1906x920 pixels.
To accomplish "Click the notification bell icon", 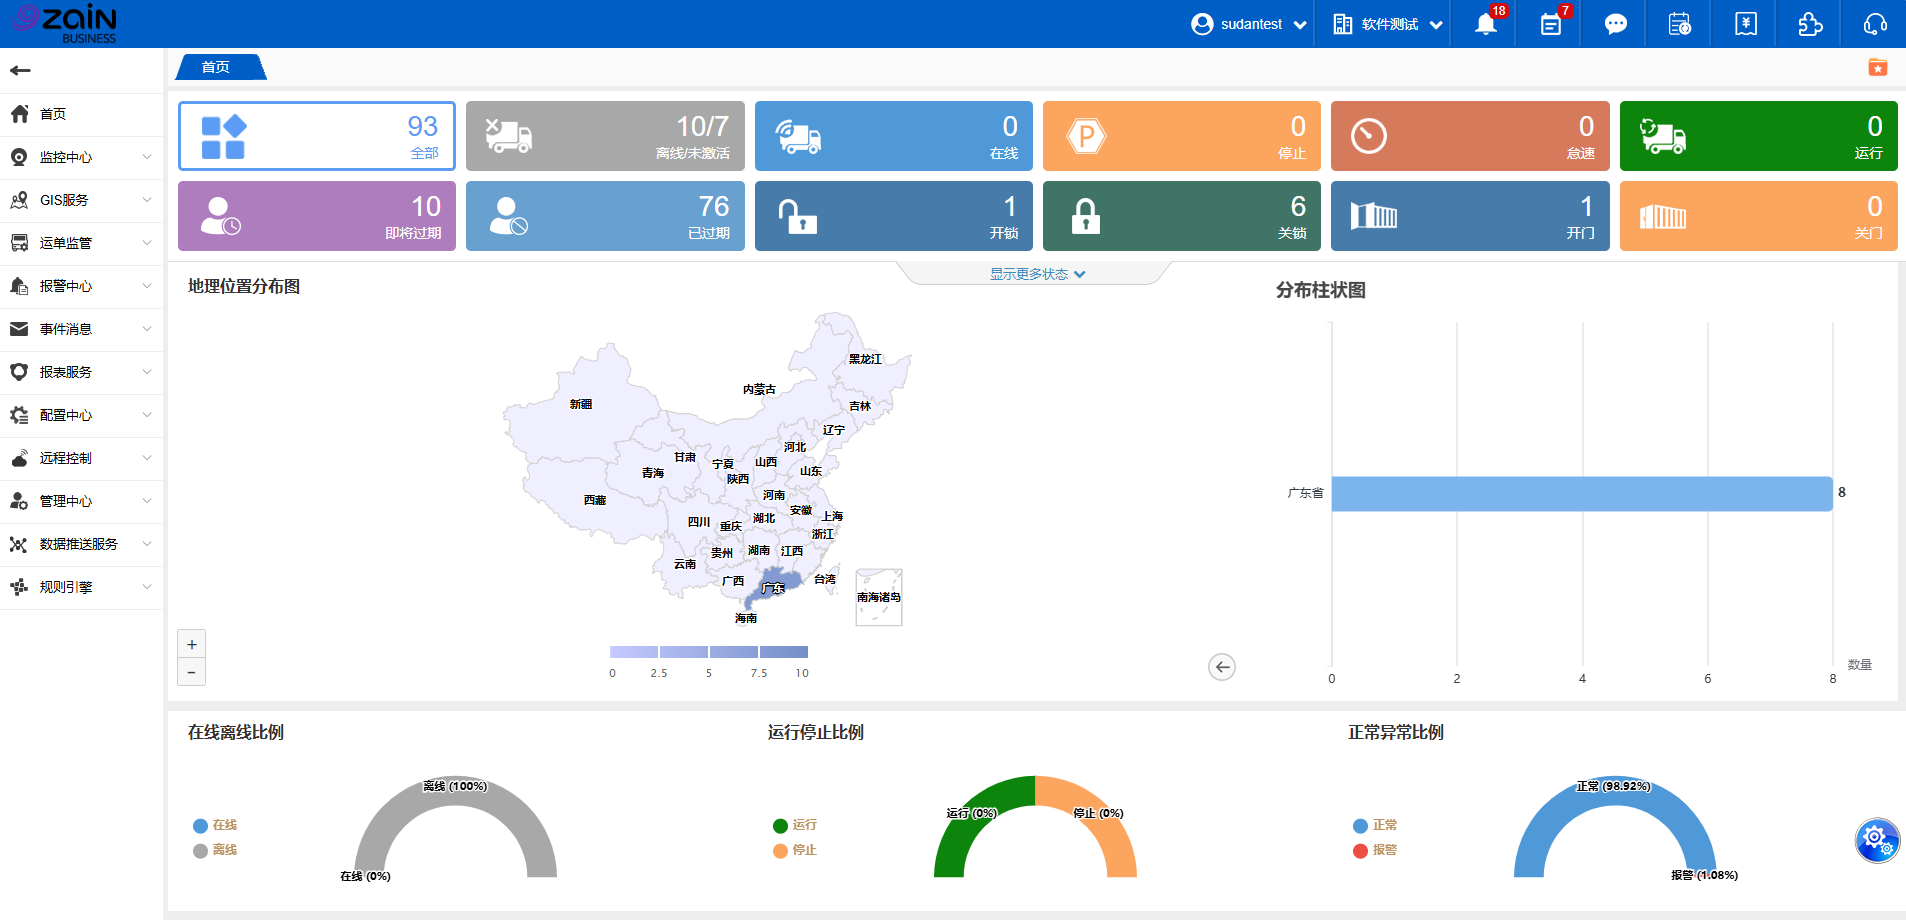I will (1485, 24).
